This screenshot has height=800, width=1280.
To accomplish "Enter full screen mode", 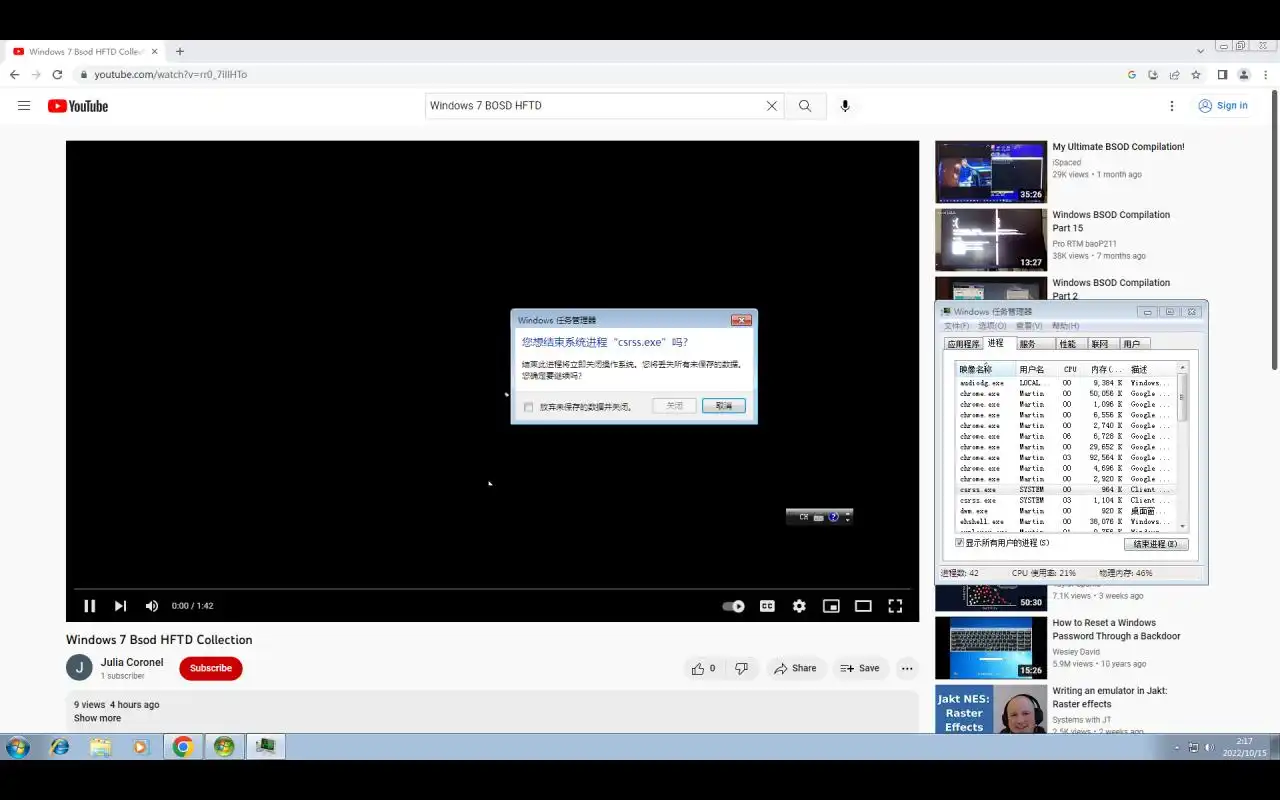I will 895,606.
